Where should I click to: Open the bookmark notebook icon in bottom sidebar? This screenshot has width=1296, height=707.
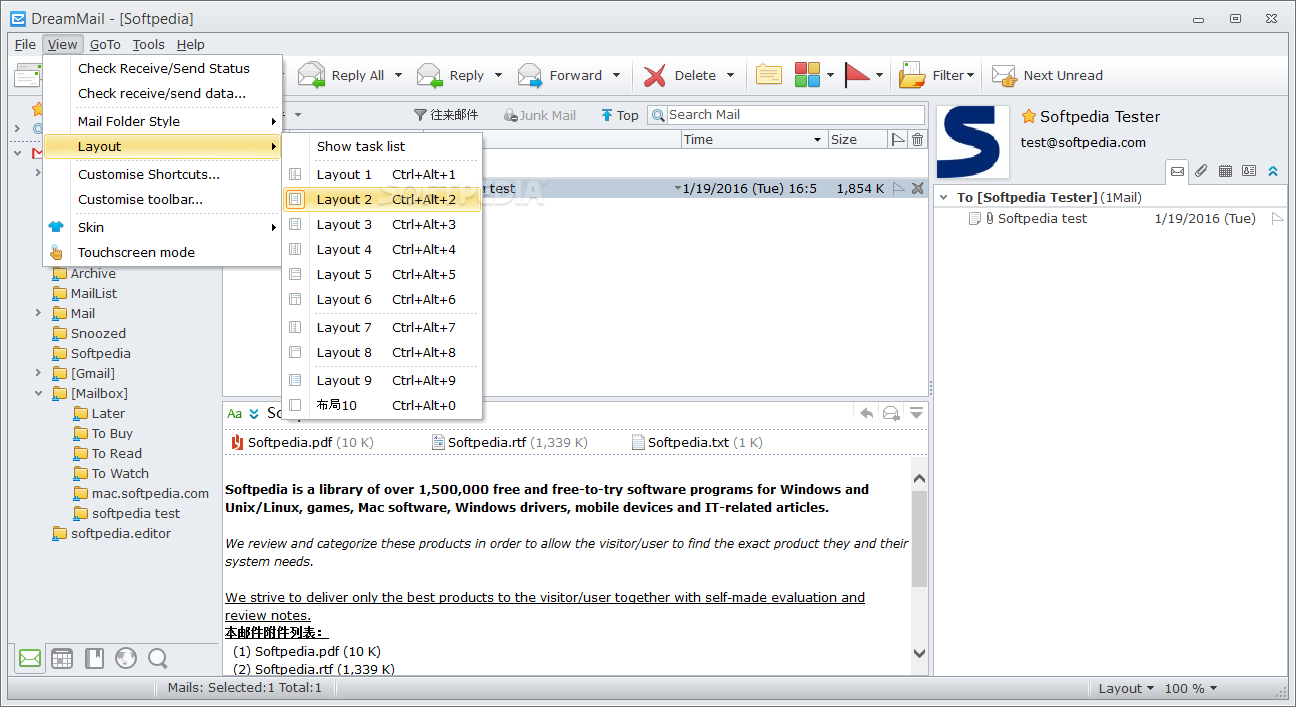(x=94, y=658)
